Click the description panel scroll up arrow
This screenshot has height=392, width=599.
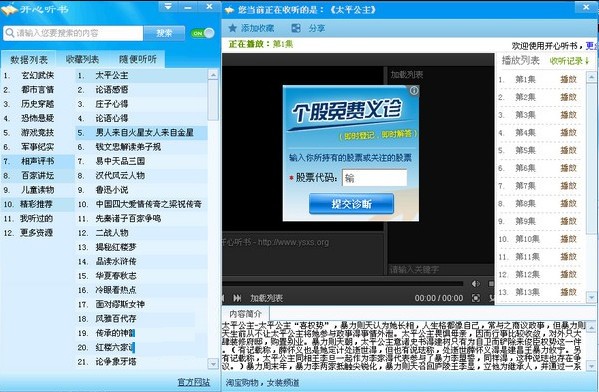click(x=591, y=327)
